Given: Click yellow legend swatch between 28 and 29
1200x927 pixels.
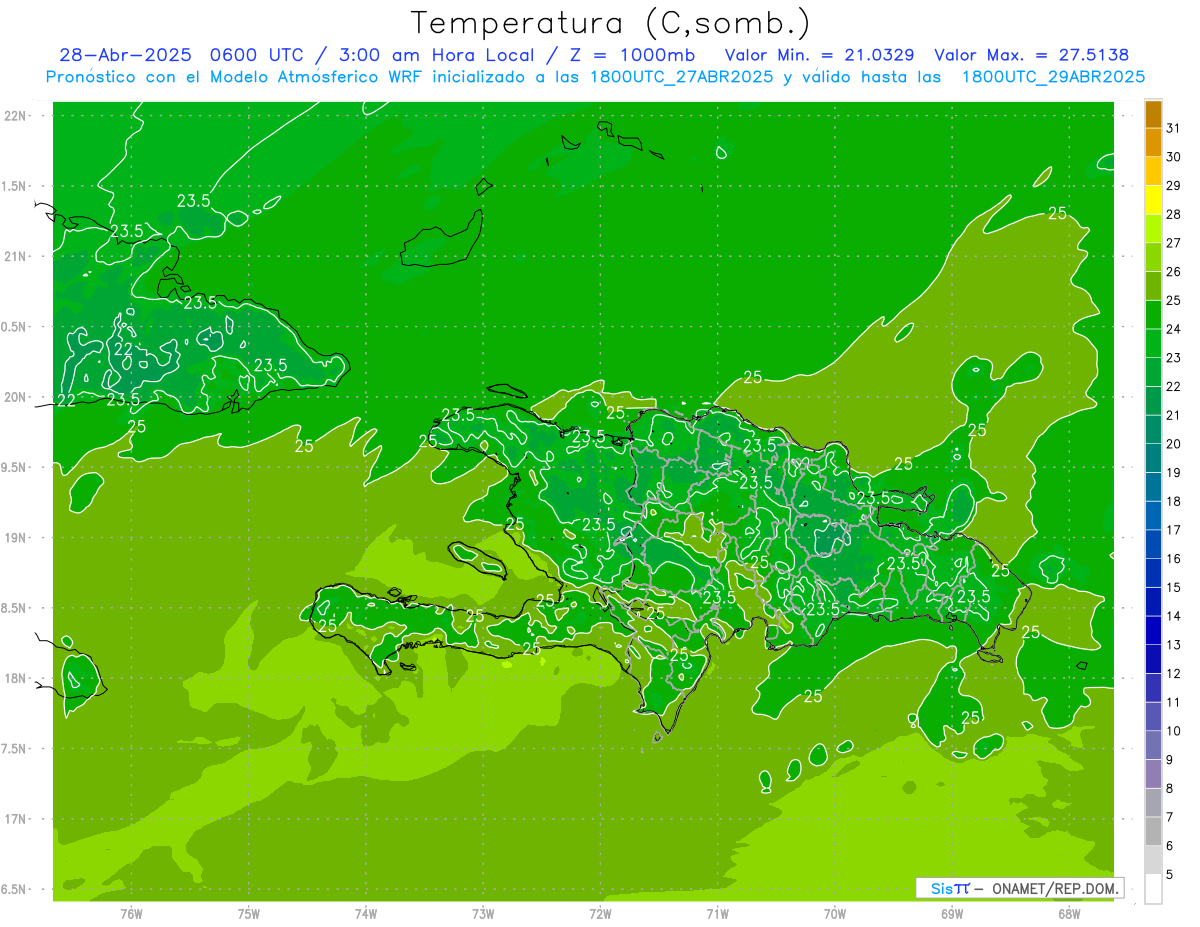Looking at the screenshot, I should click(x=1153, y=199).
